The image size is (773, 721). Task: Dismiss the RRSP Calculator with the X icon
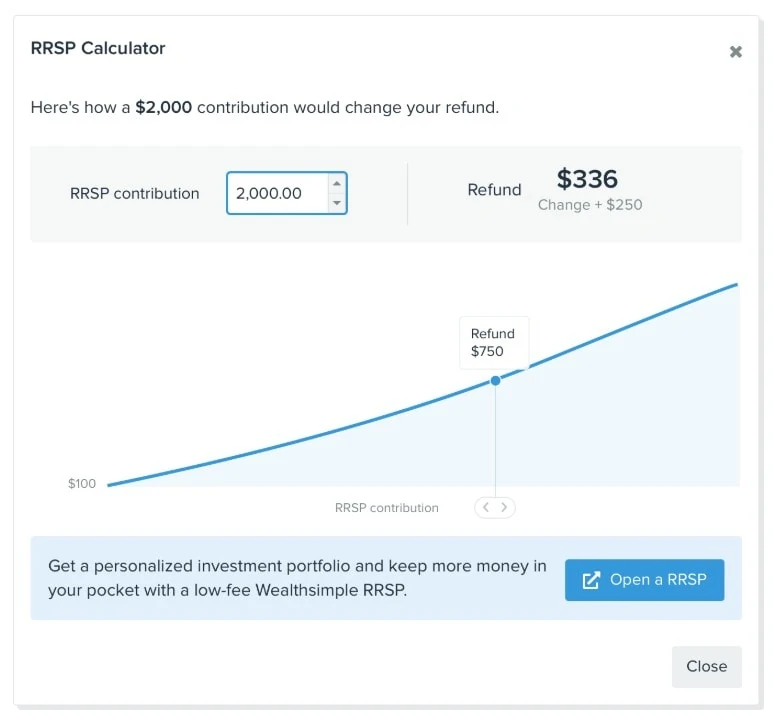tap(736, 52)
